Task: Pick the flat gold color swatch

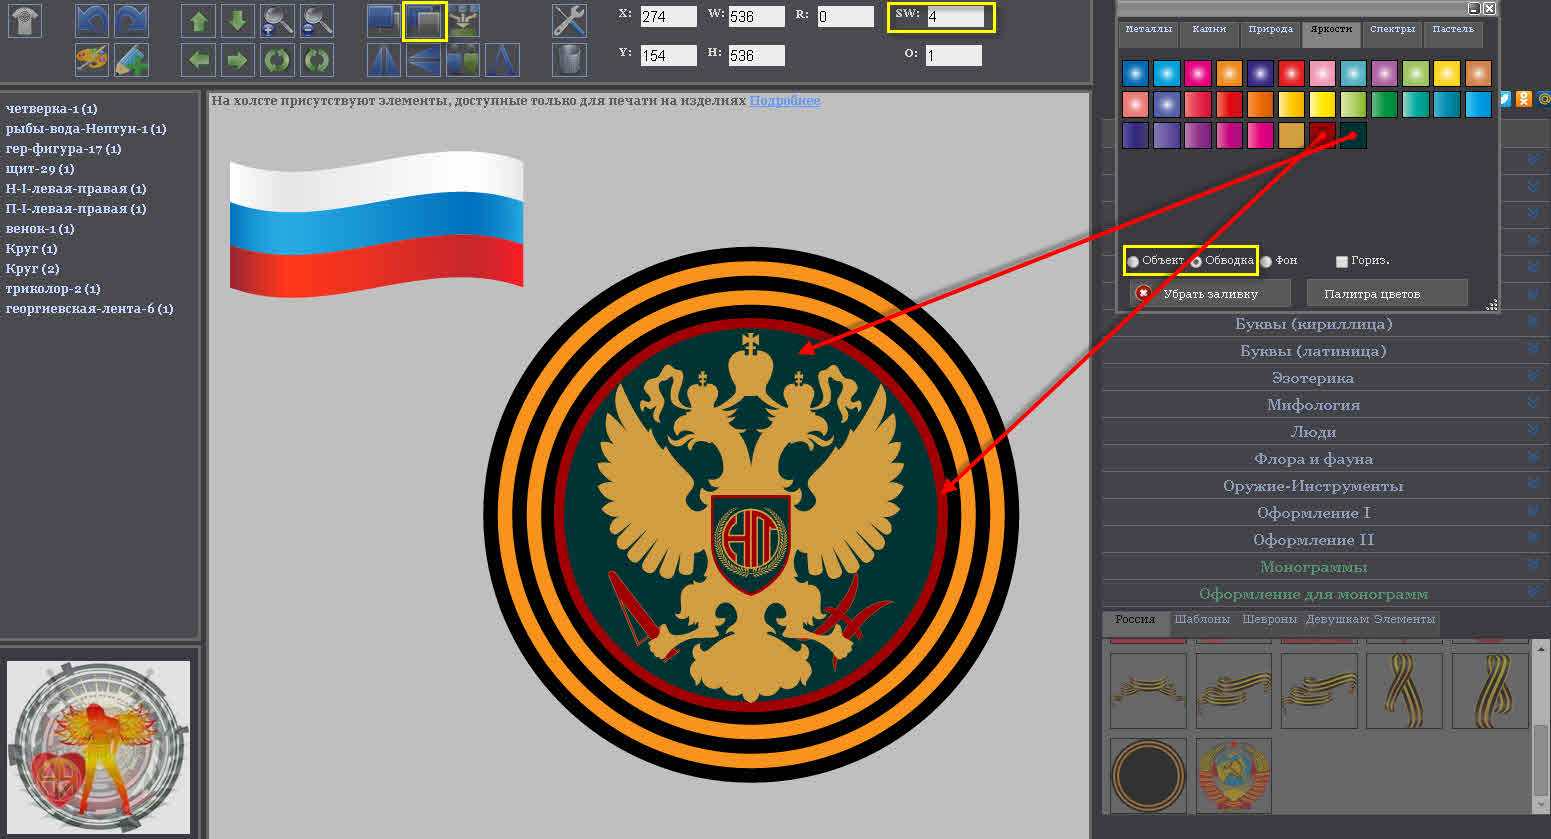Action: point(1291,135)
